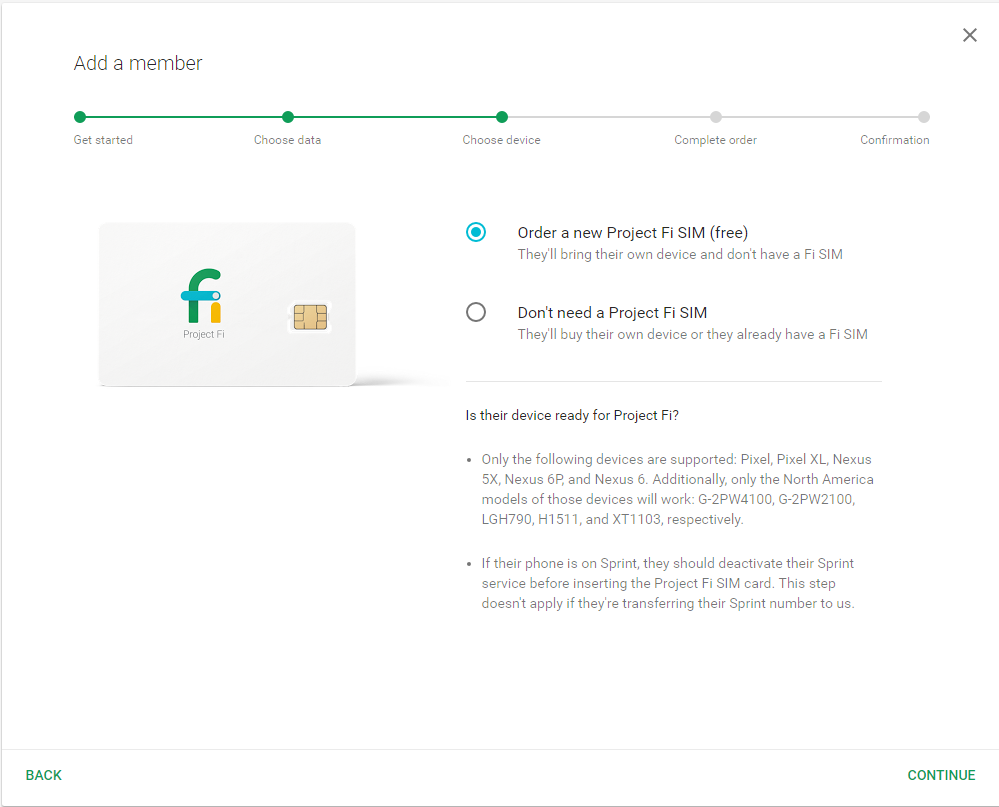999x807 pixels.
Task: Click the Complete order step label
Action: tap(715, 139)
